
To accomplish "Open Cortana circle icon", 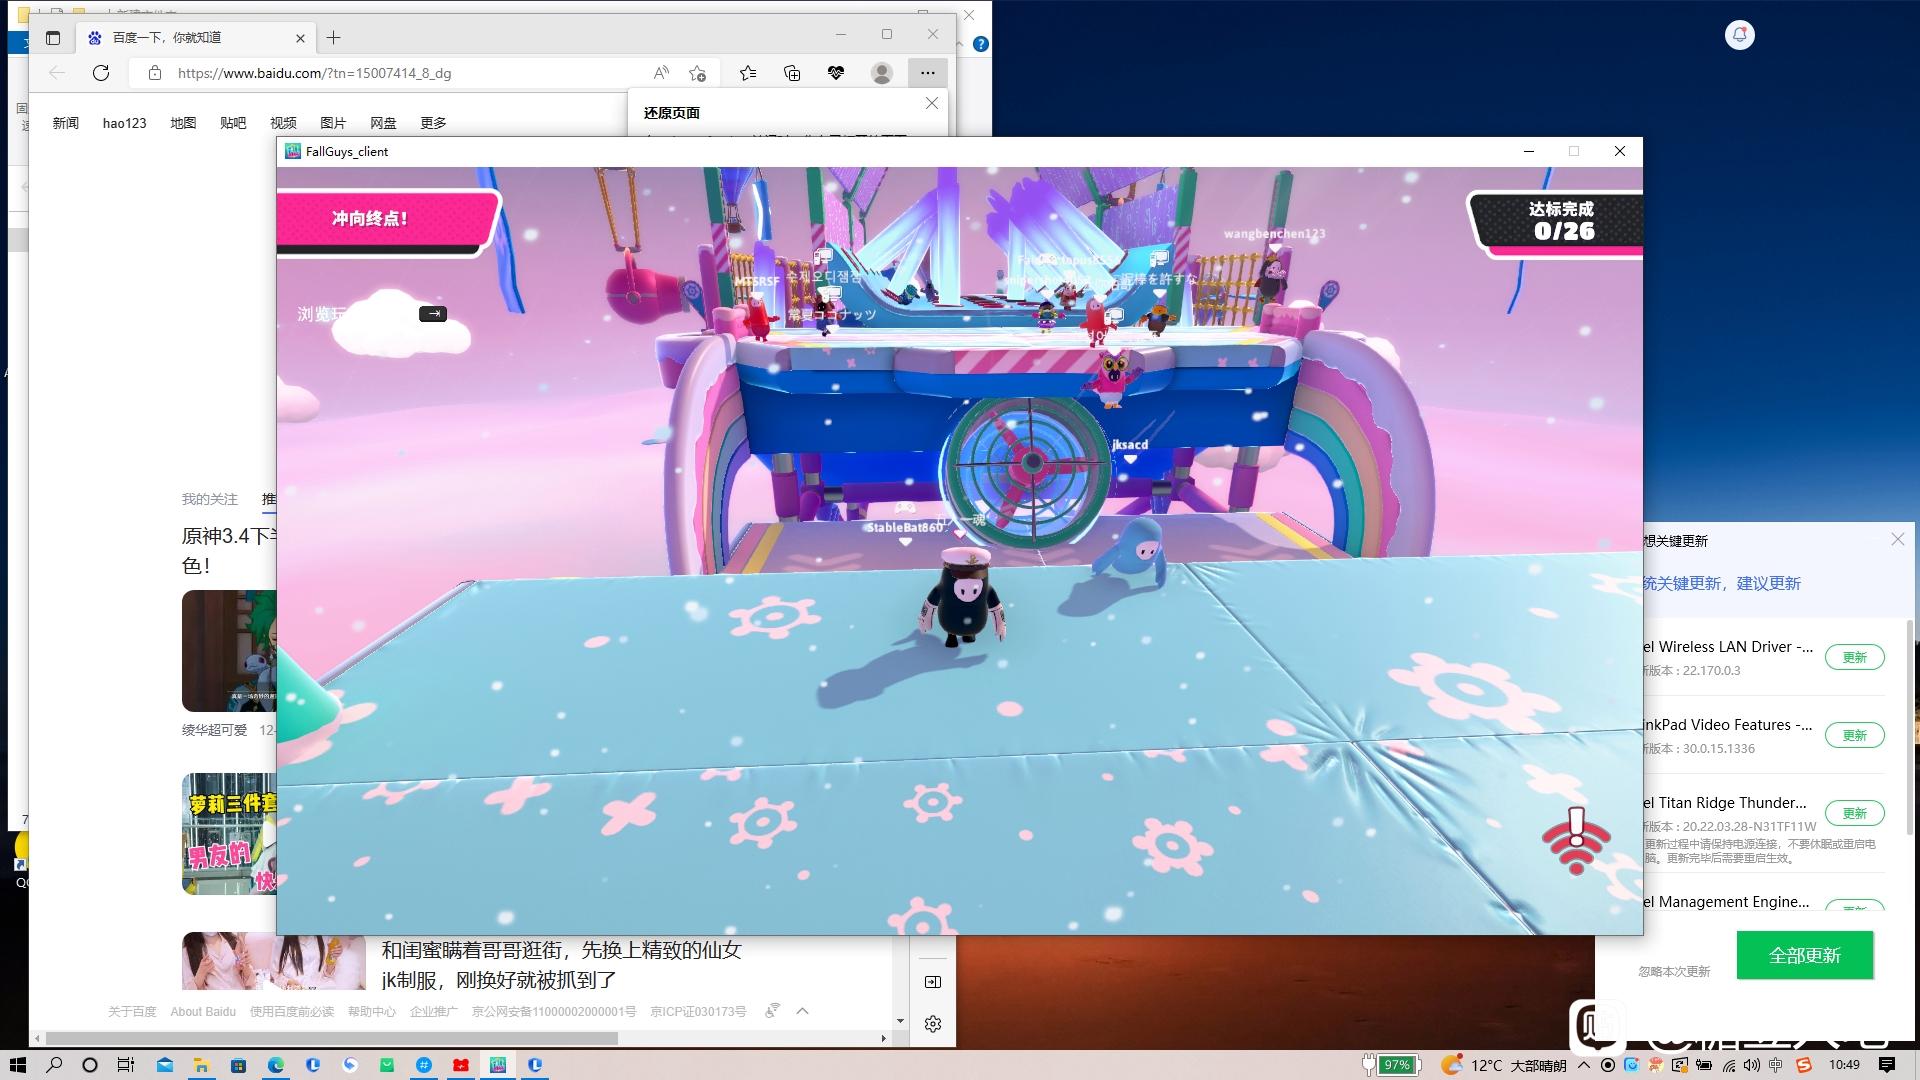I will click(x=90, y=1065).
